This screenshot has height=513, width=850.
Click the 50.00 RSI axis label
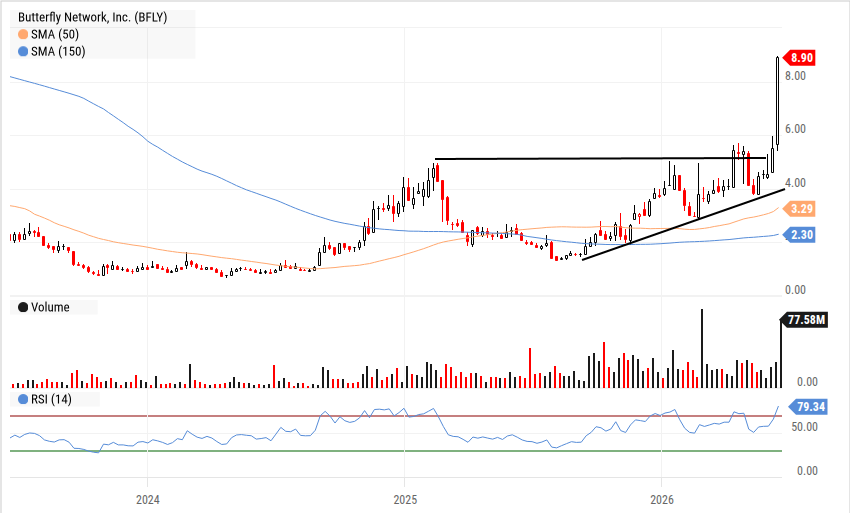804,427
